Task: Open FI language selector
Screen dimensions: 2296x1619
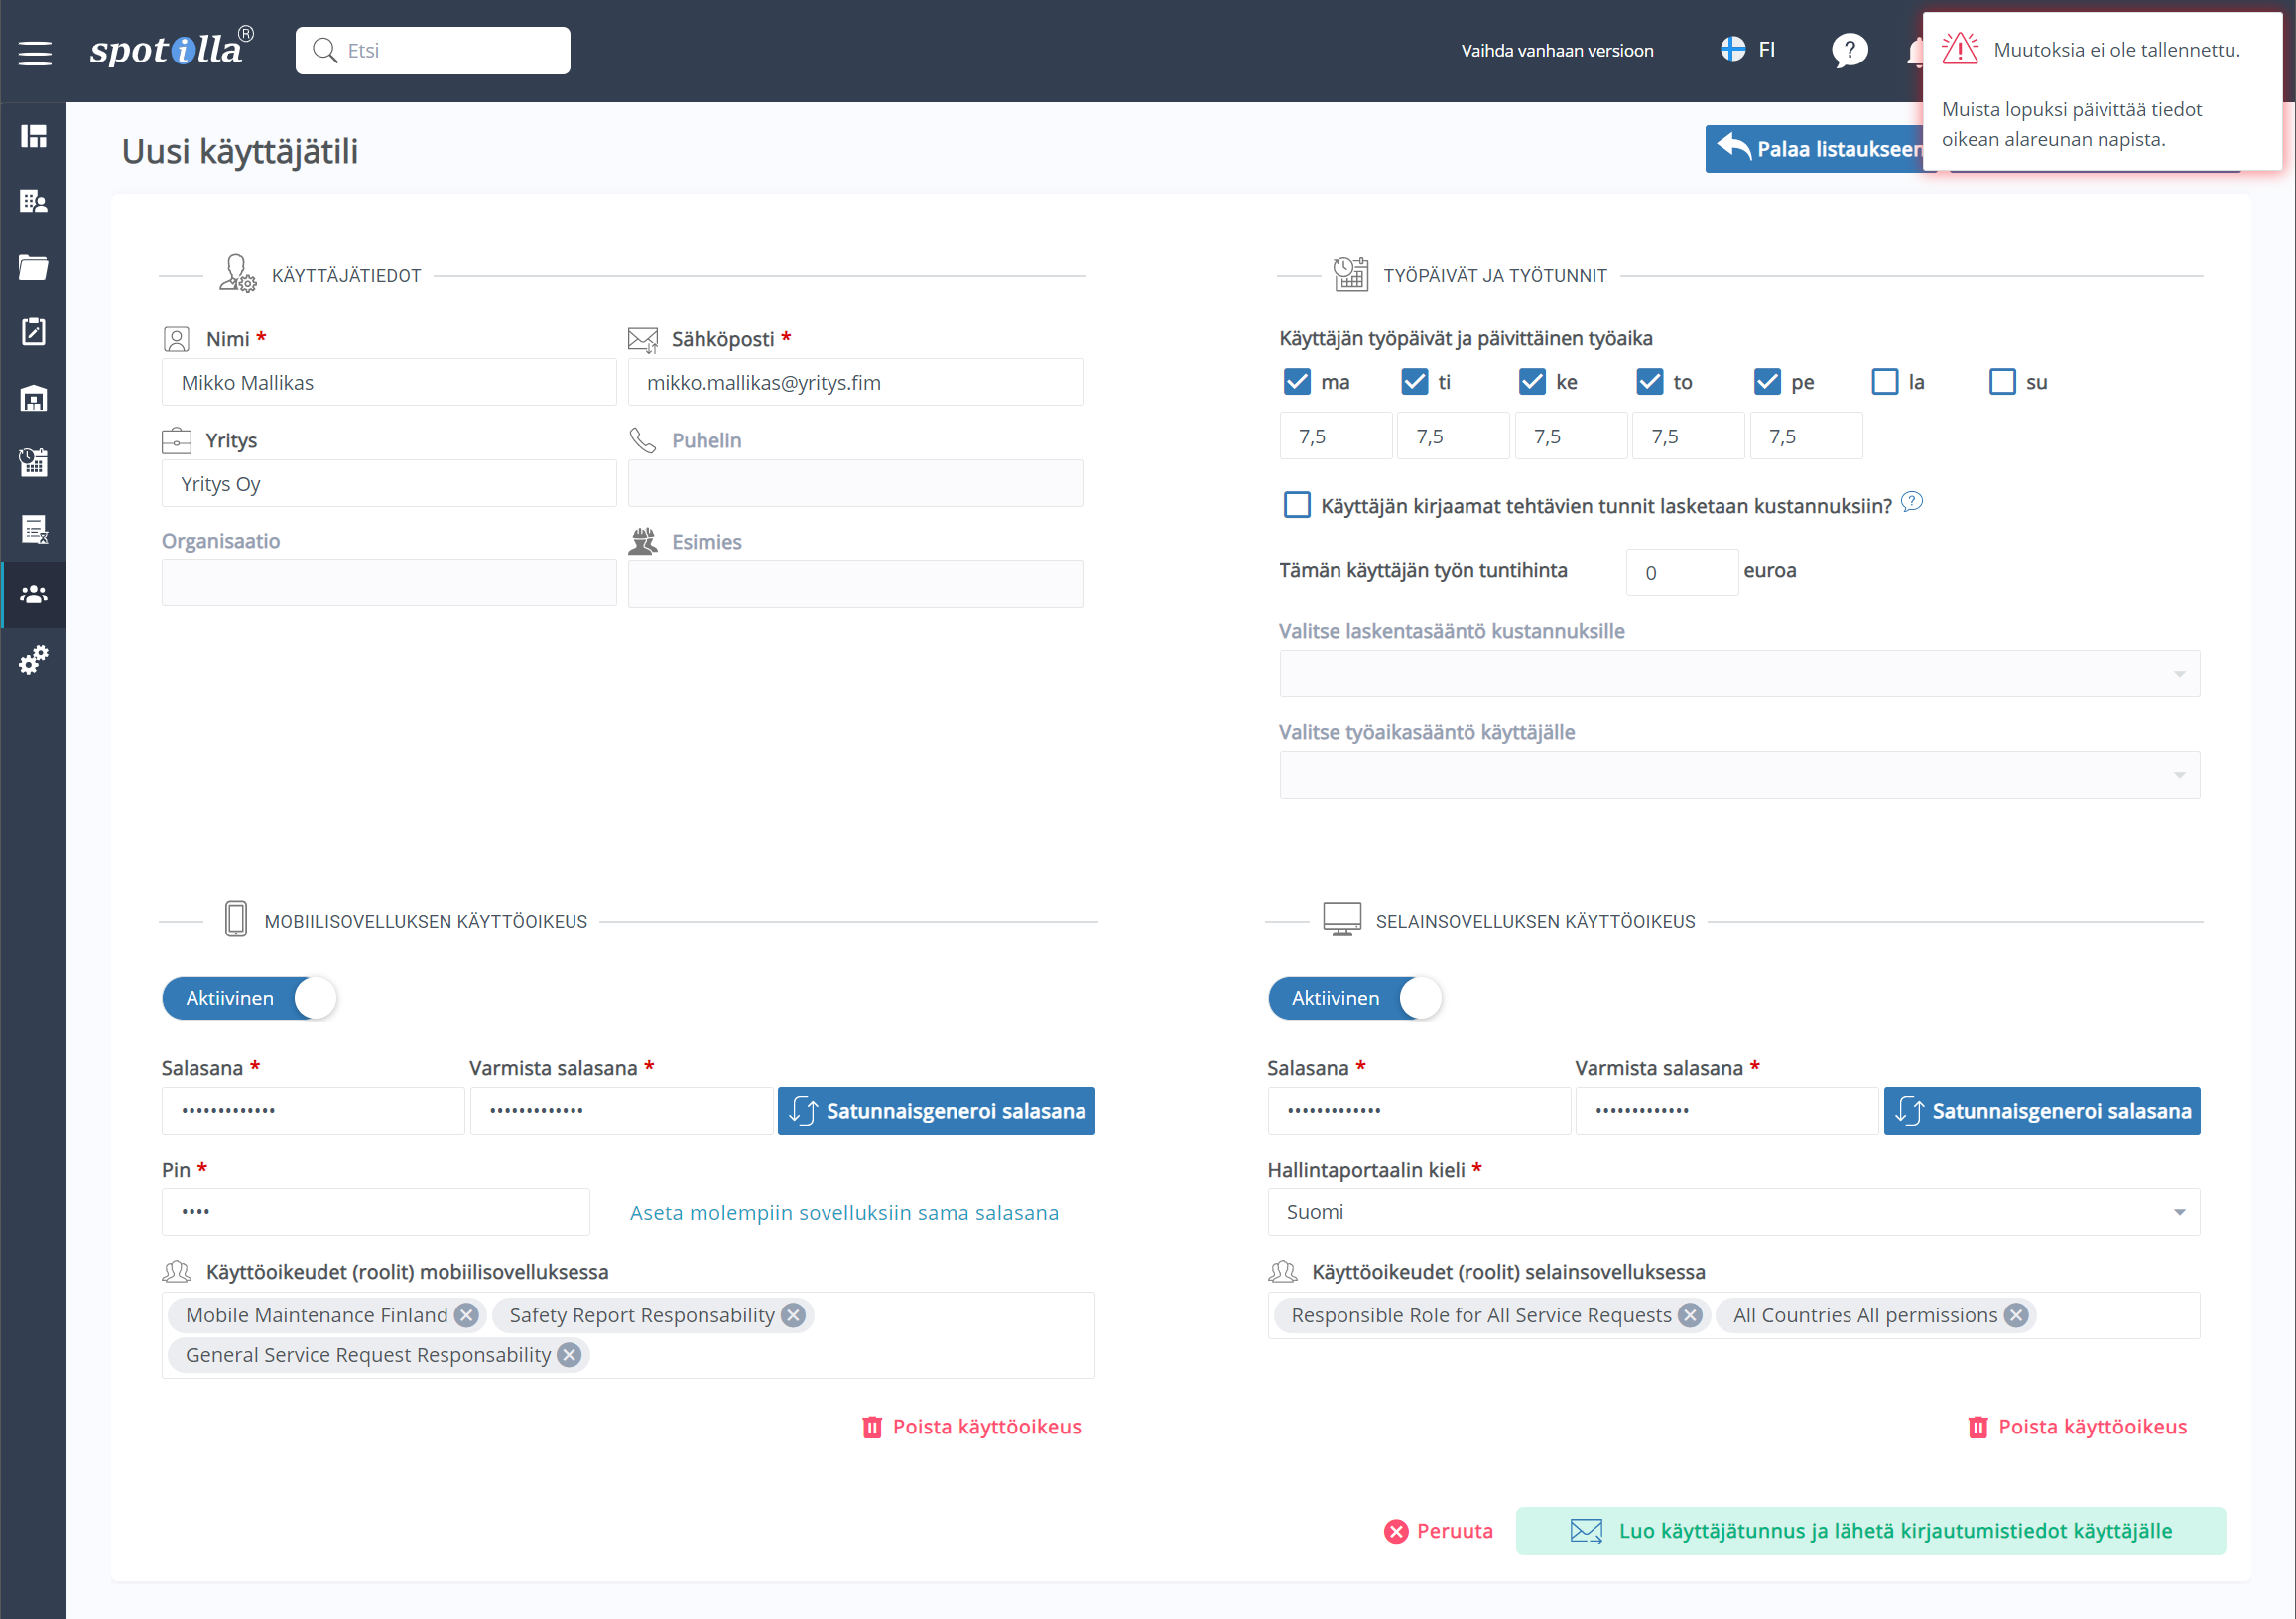Action: (x=1748, y=50)
